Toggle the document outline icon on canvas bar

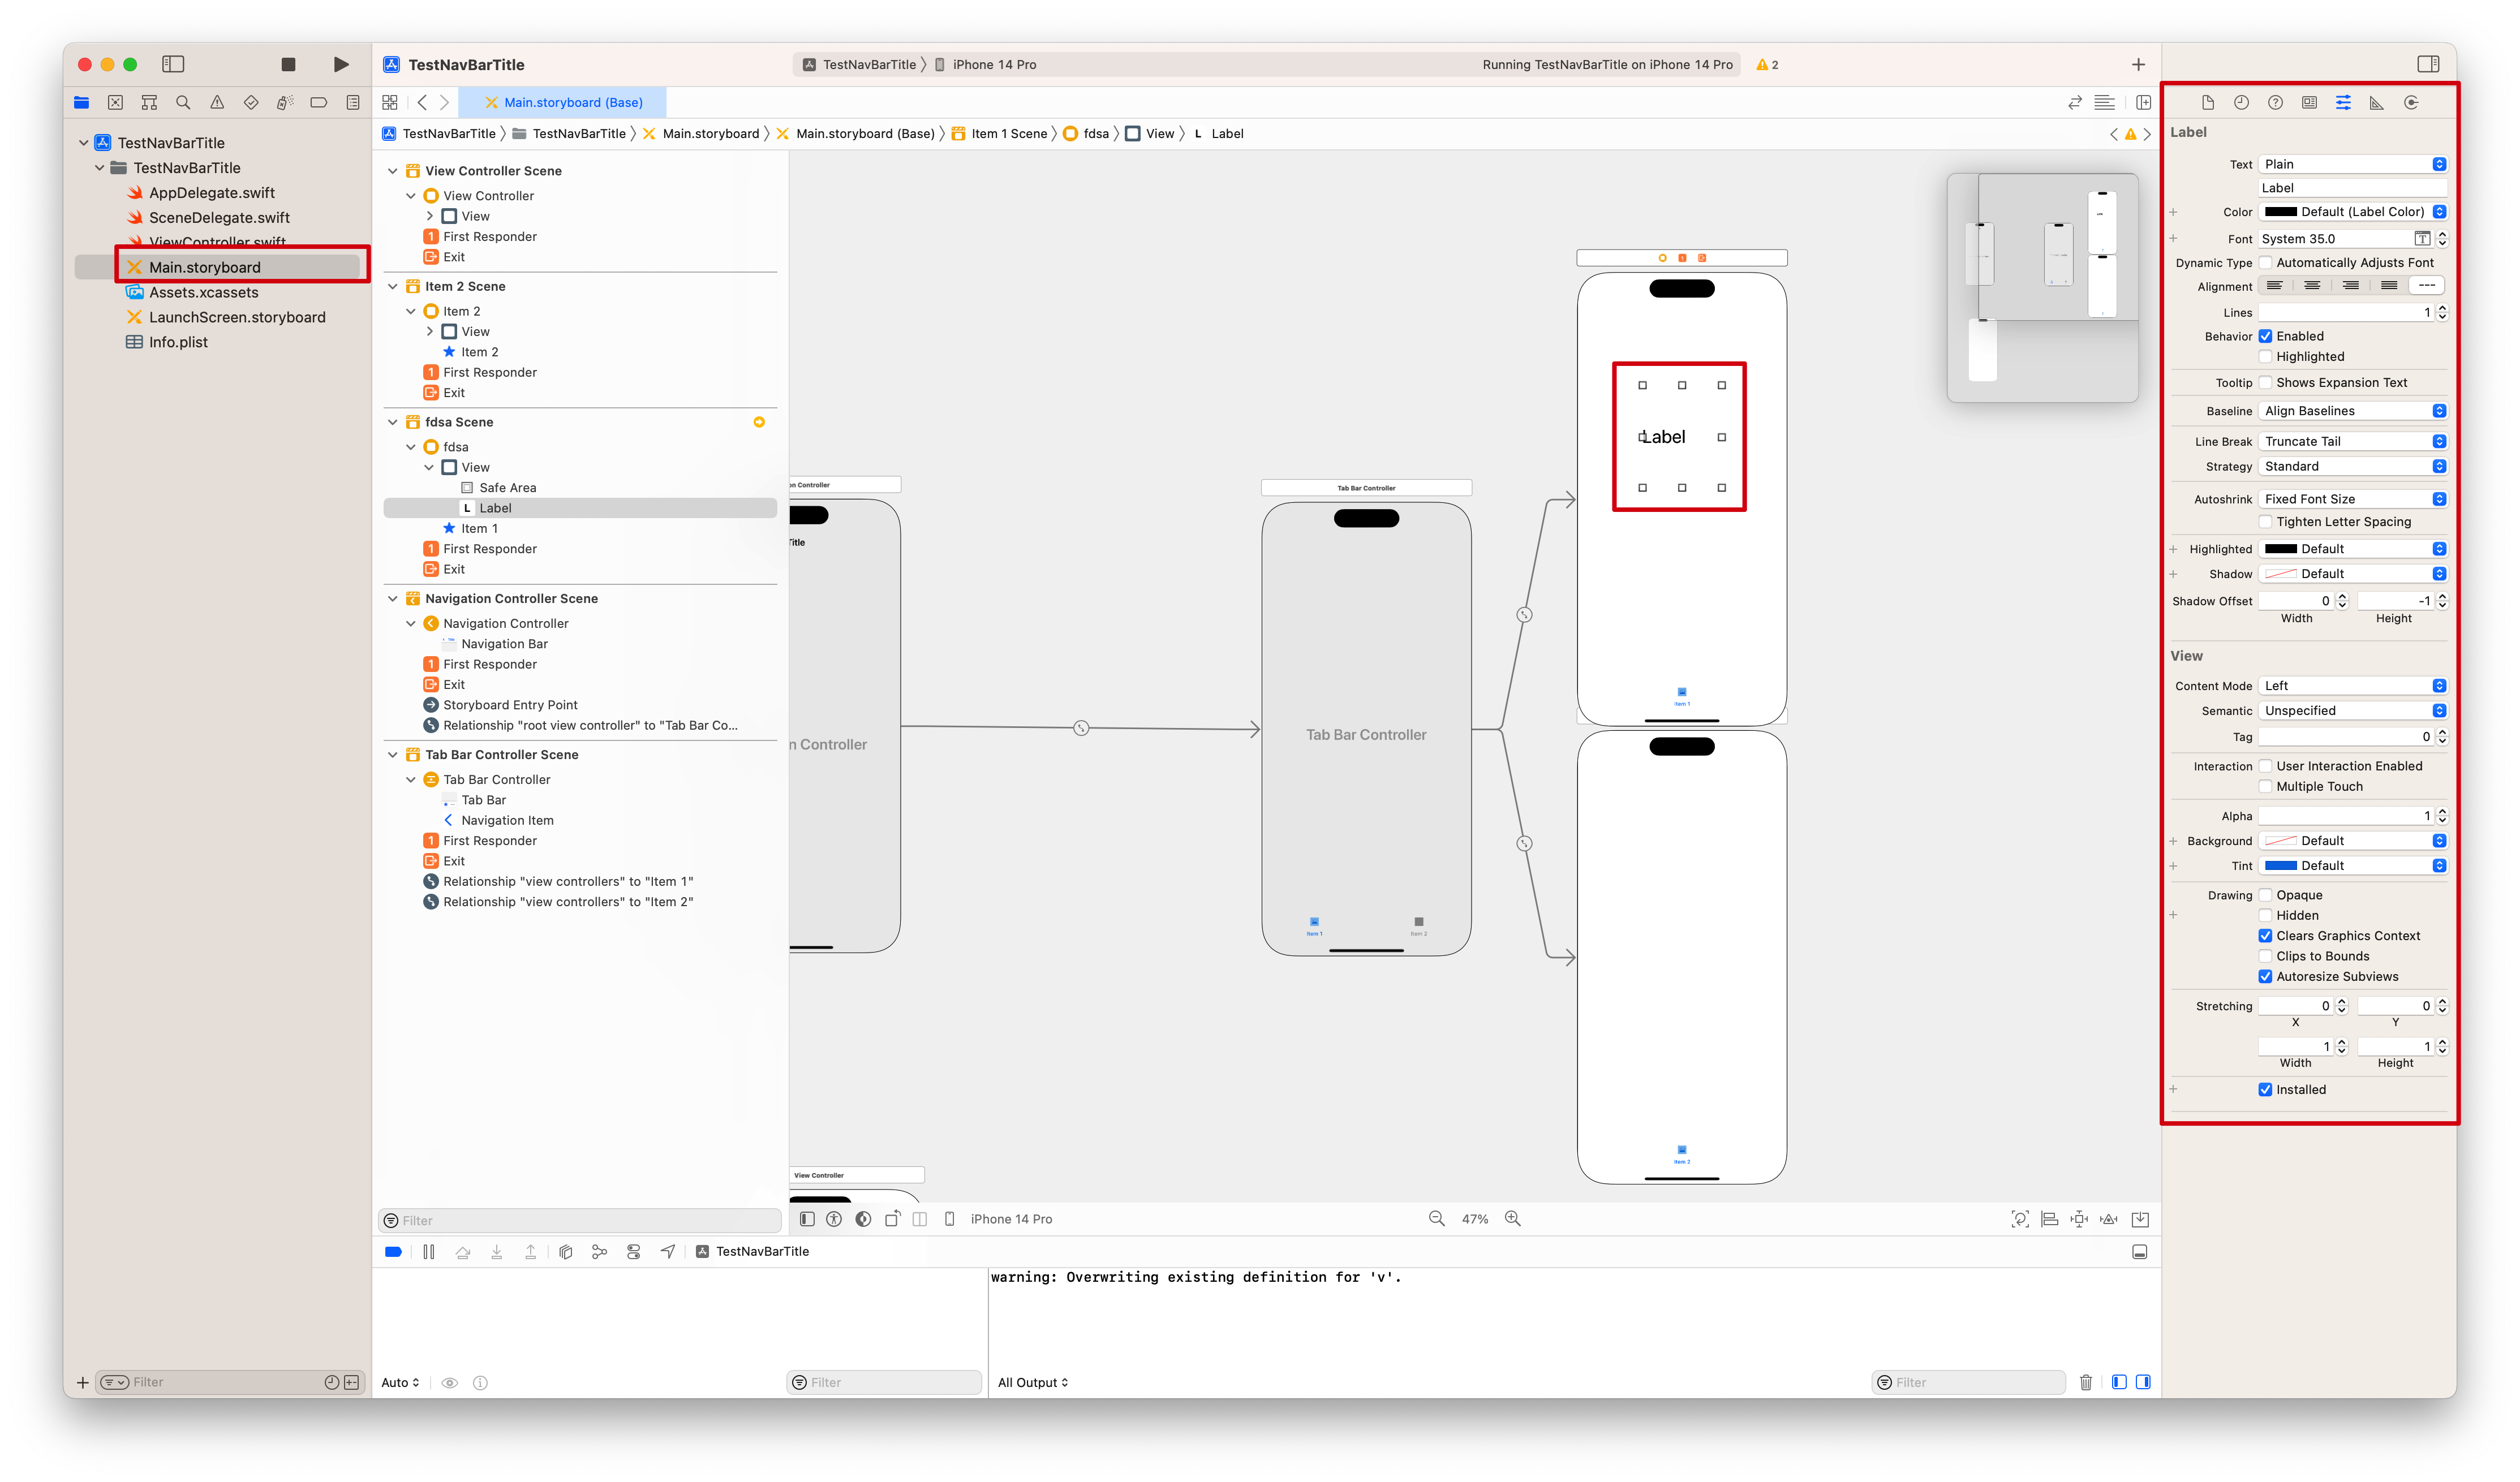coord(807,1218)
